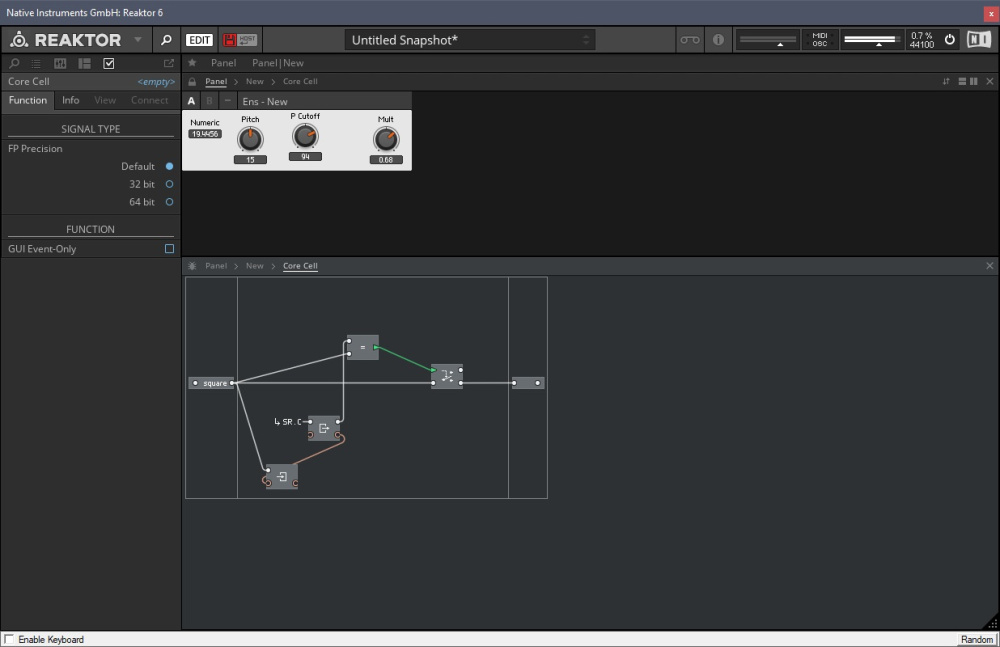
Task: Toggle the lock icon in panel breadcrumb
Action: click(192, 82)
